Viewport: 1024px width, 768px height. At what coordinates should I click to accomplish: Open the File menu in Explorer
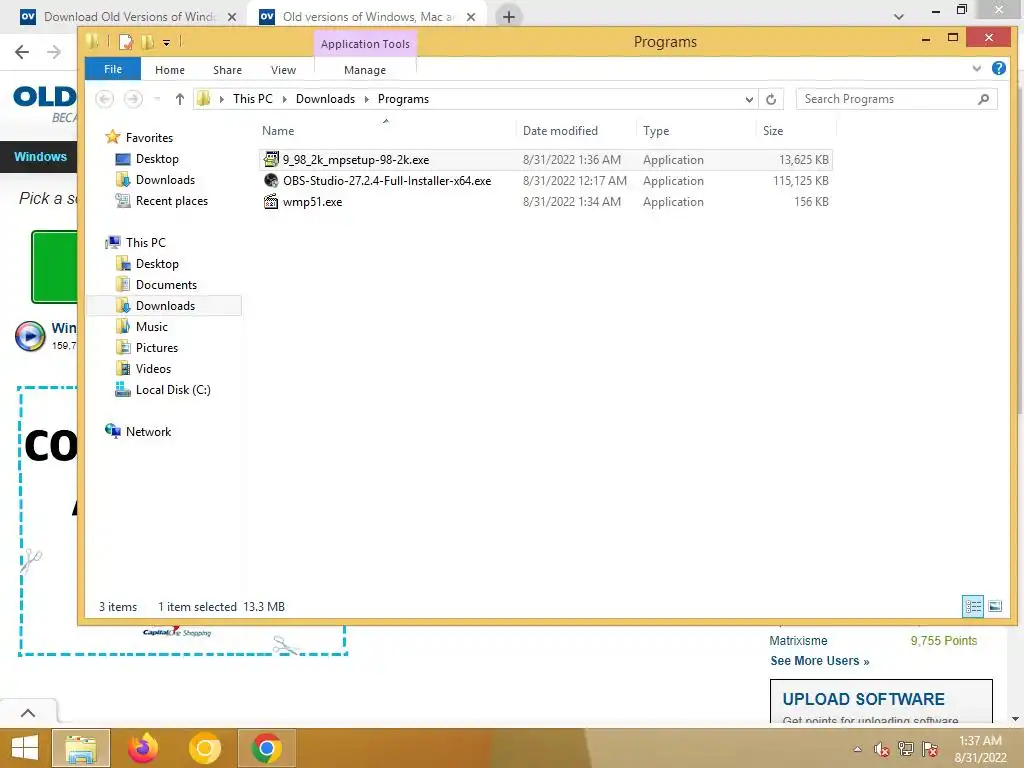click(x=113, y=69)
